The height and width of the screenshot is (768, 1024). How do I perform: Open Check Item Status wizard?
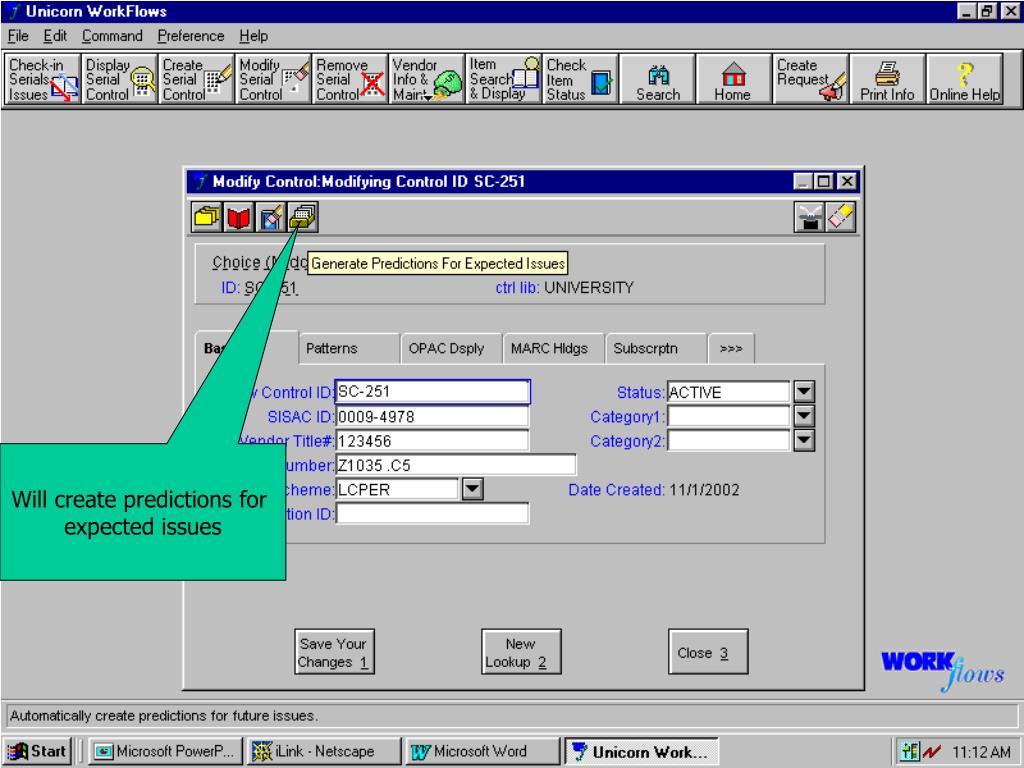581,79
